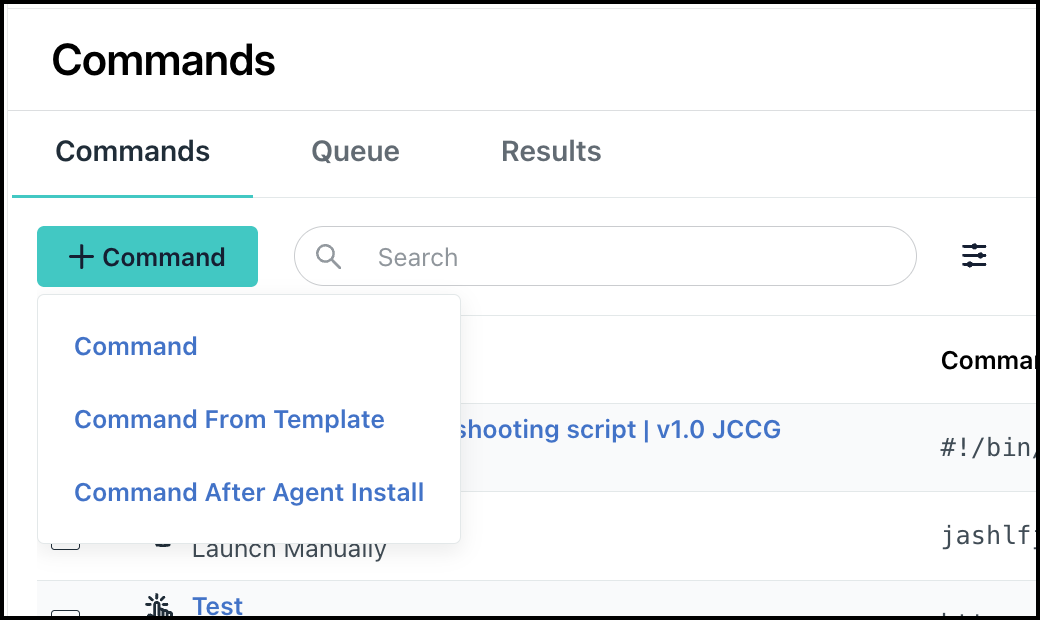Select the Commands tab

click(132, 152)
